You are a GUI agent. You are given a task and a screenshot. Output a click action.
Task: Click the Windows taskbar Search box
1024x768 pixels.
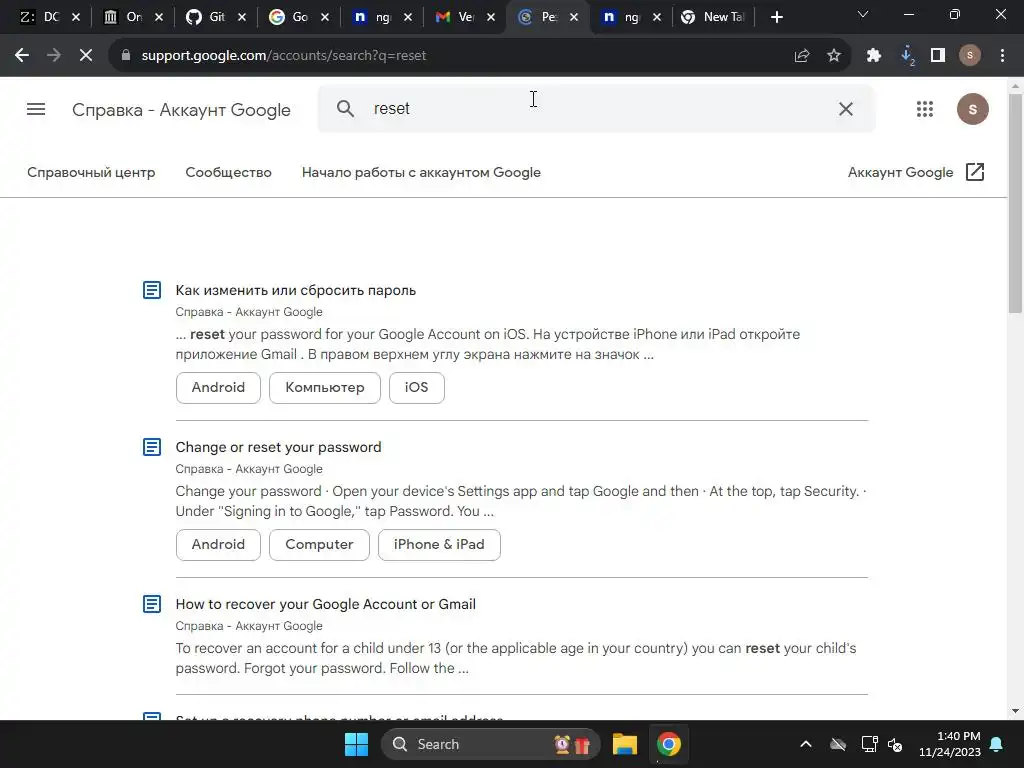[x=490, y=744]
